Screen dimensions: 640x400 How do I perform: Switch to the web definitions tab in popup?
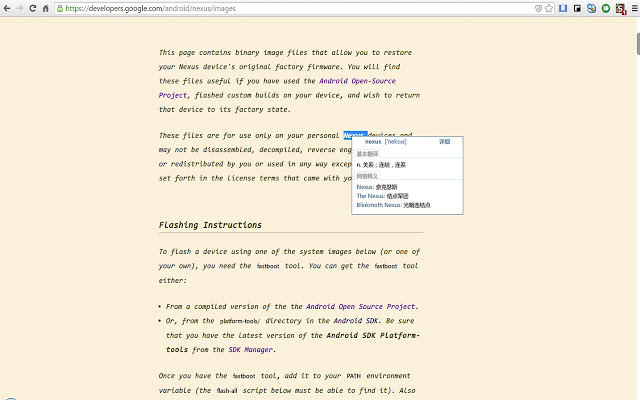pyautogui.click(x=367, y=176)
